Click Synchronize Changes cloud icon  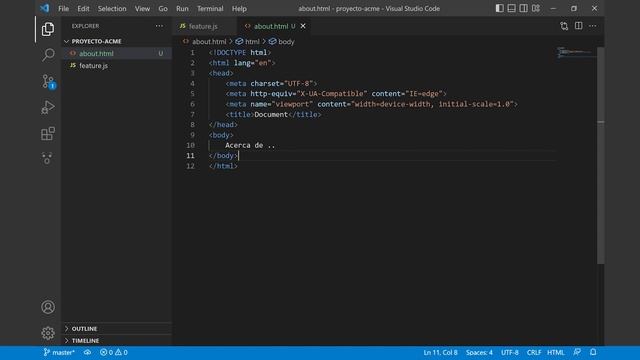point(87,352)
